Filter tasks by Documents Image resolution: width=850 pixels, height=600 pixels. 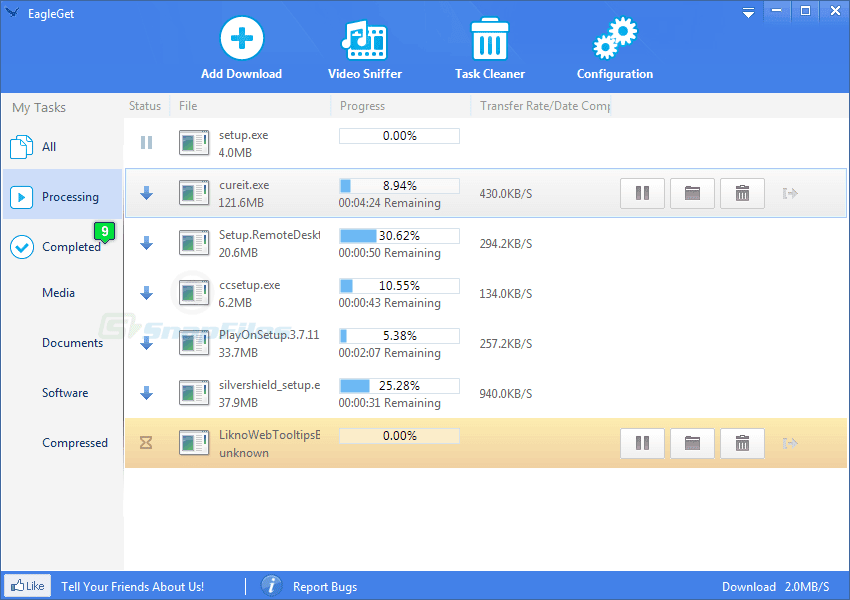(73, 343)
